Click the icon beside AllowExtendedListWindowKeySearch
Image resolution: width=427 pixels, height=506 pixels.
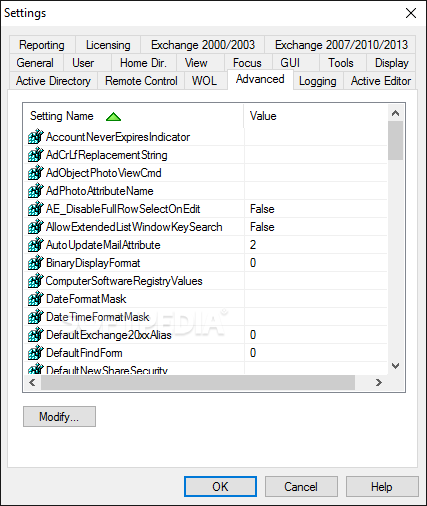coord(35,227)
